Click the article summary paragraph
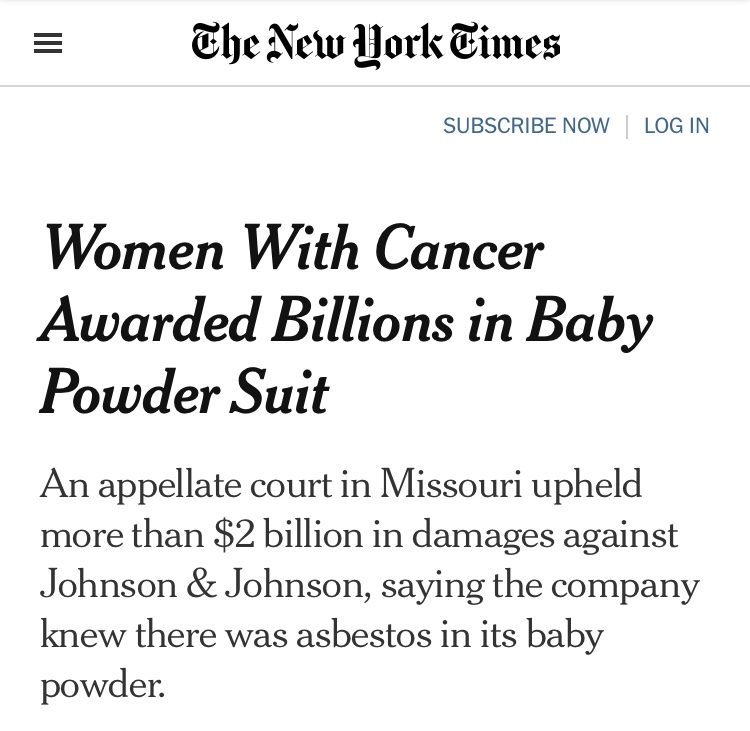This screenshot has height=731, width=750. [368, 585]
